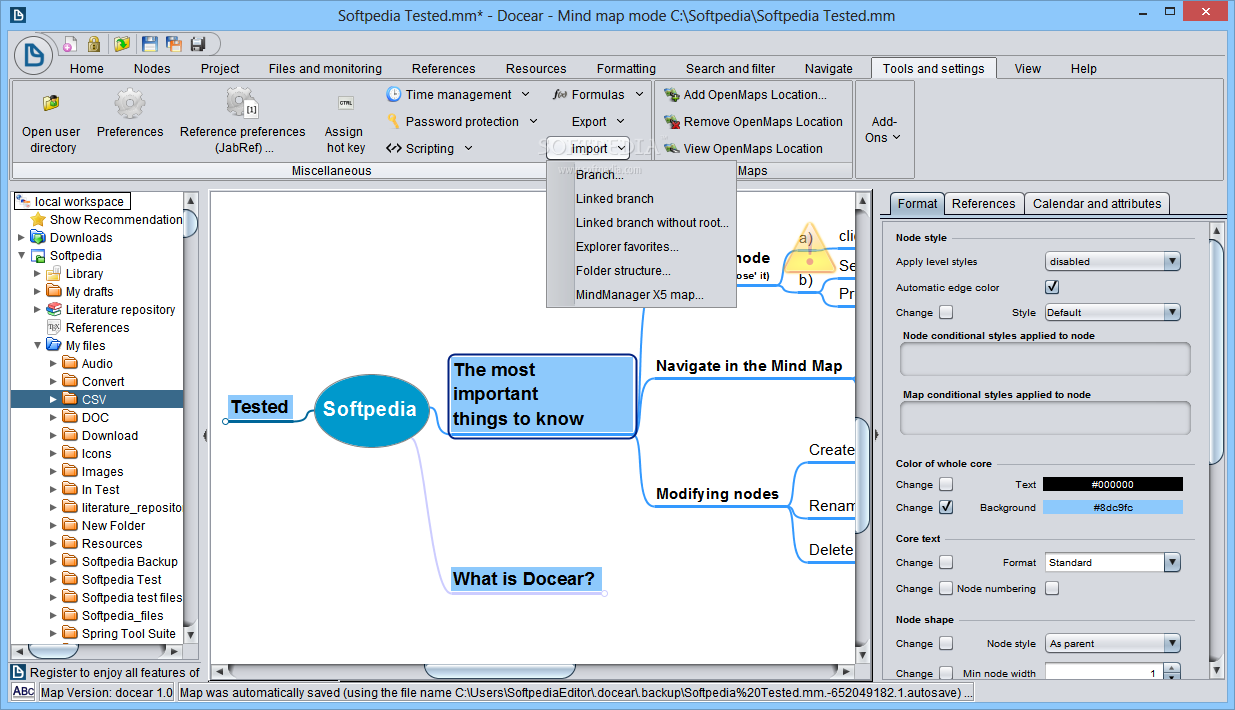
Task: Click the References BibTeX file icon in tree
Action: tap(54, 327)
